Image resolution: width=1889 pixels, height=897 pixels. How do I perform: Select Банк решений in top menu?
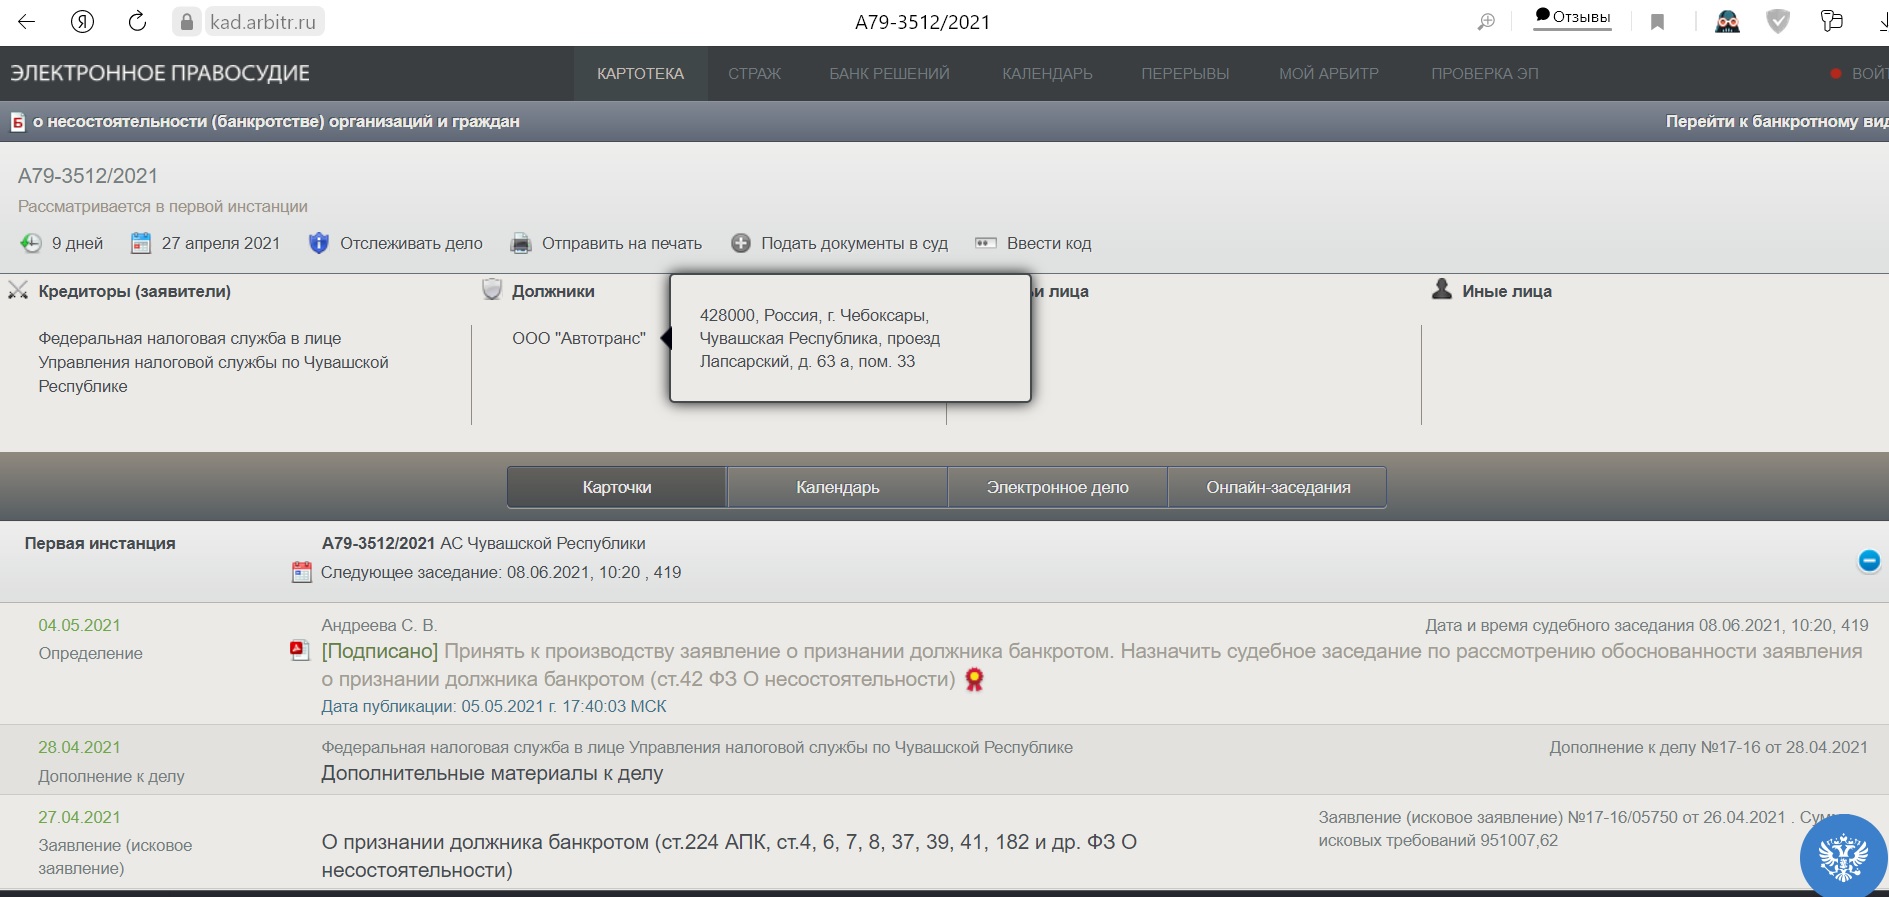click(x=889, y=73)
